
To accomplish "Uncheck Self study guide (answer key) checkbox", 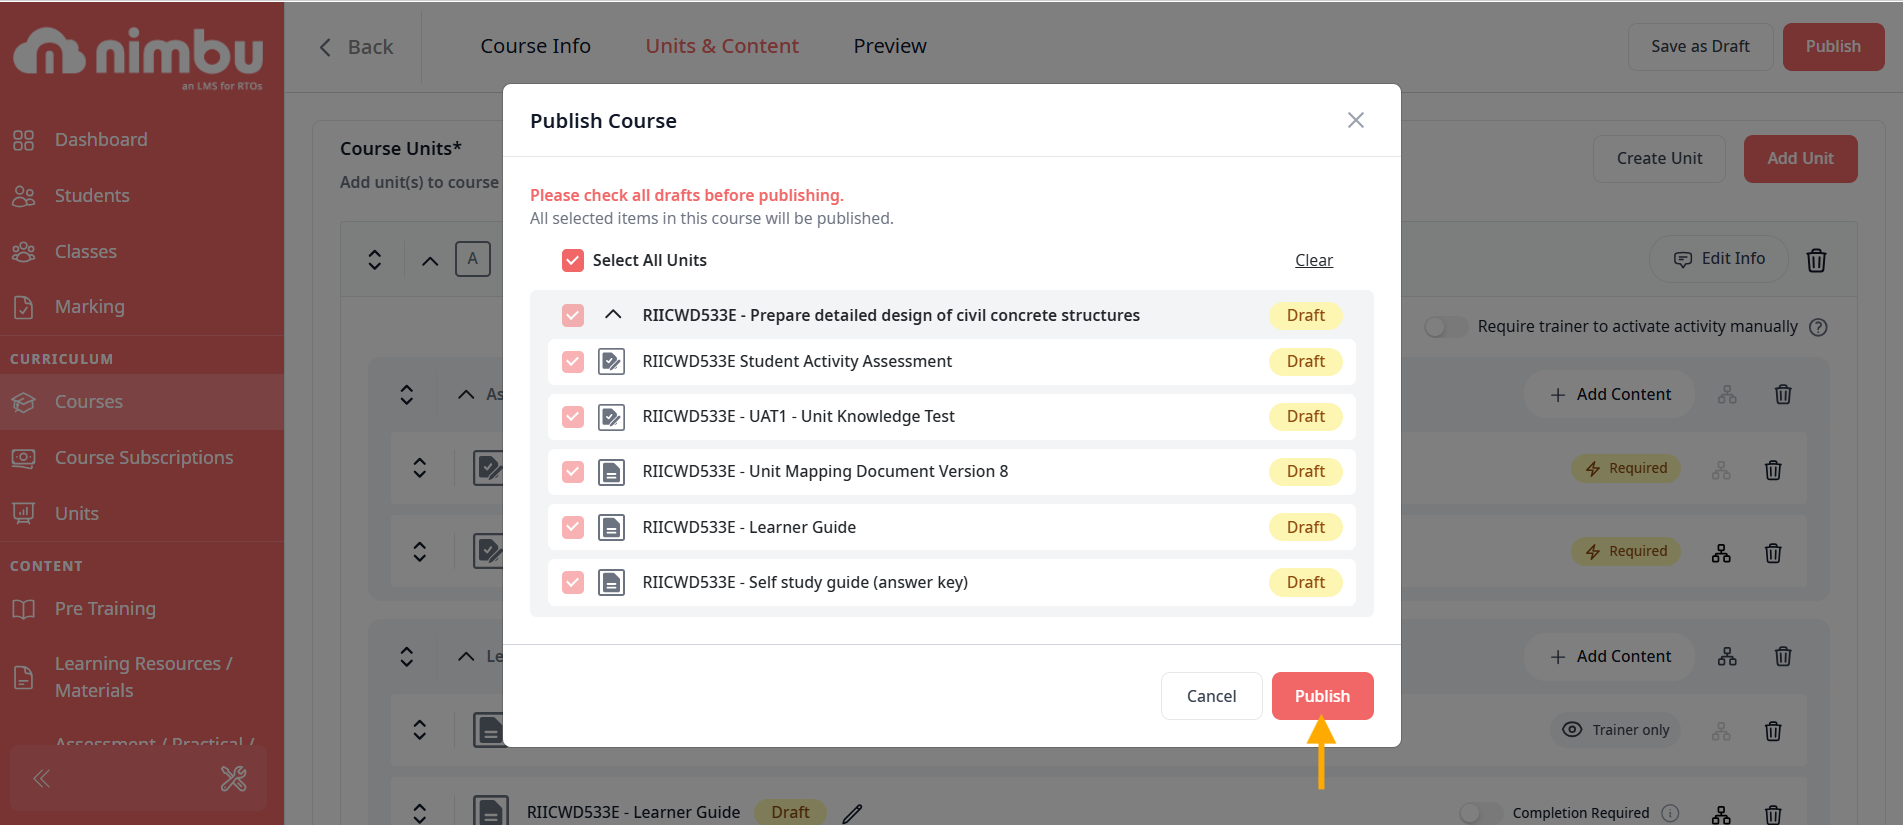I will tap(573, 583).
